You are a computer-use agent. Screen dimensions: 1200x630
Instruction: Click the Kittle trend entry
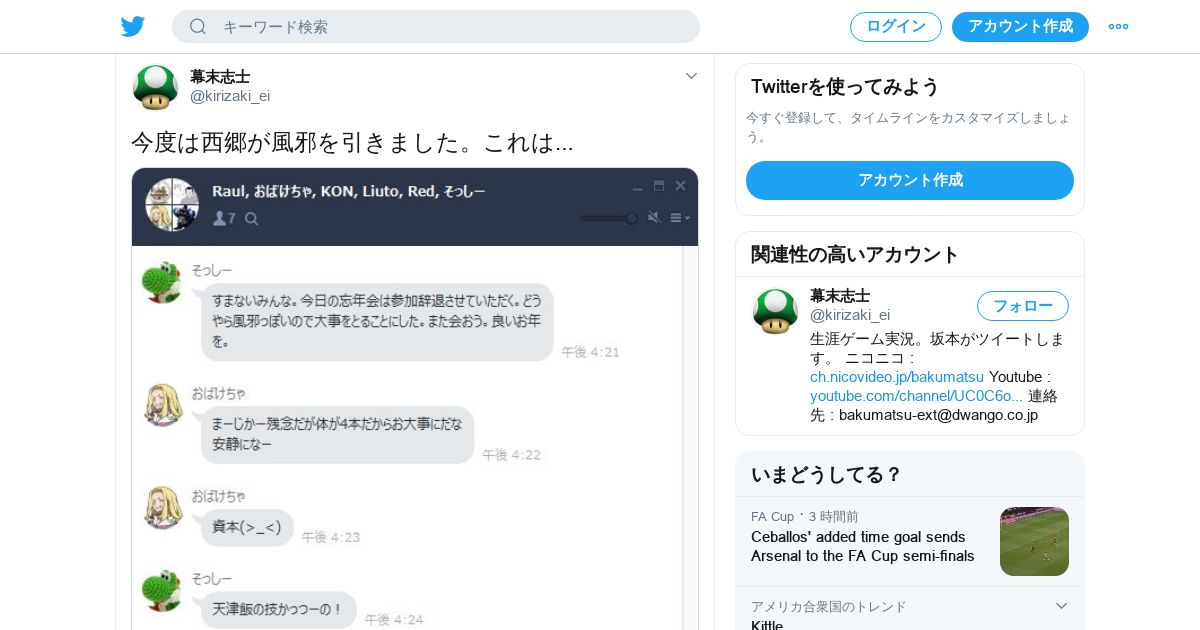767,624
